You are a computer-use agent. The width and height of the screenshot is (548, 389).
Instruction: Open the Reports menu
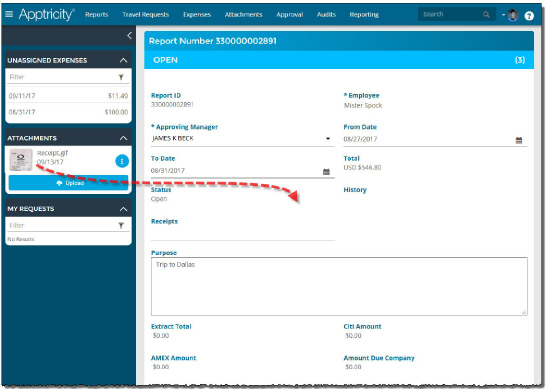click(x=96, y=15)
